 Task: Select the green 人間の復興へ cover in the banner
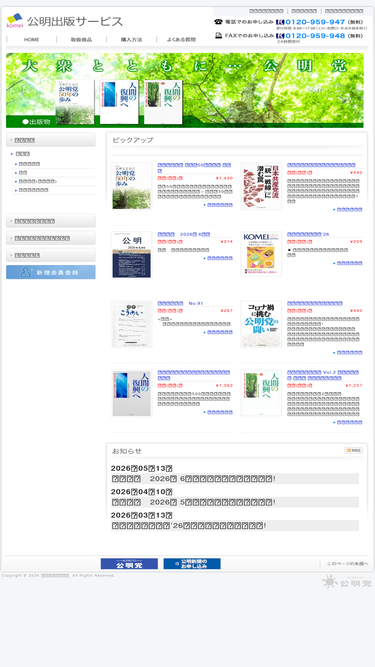[x=163, y=102]
